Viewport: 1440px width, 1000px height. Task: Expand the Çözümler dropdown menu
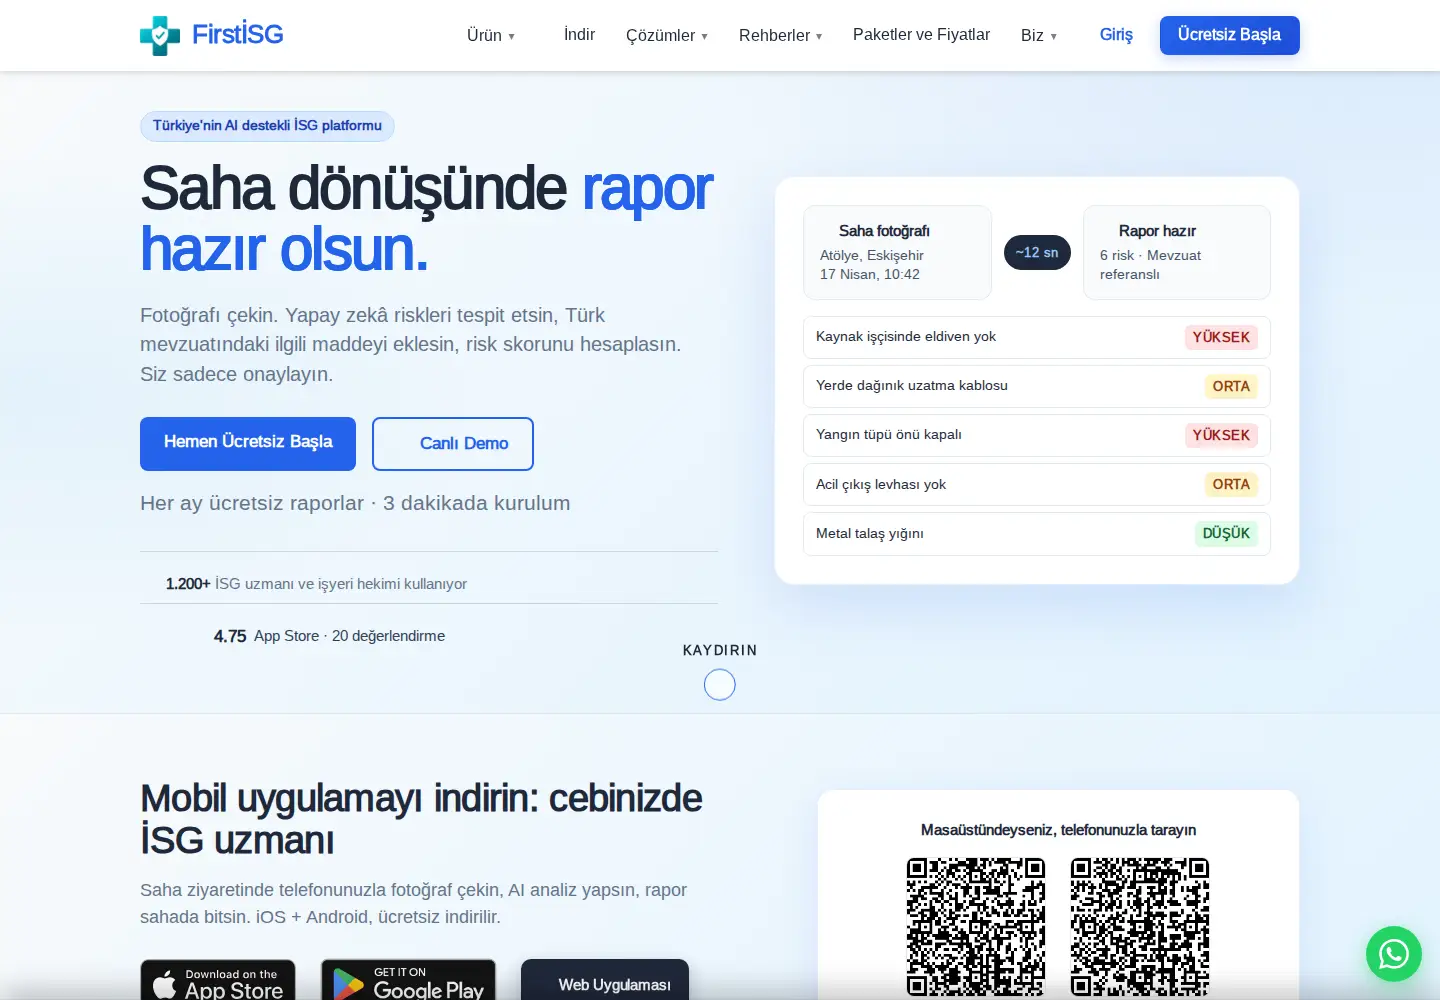click(667, 36)
